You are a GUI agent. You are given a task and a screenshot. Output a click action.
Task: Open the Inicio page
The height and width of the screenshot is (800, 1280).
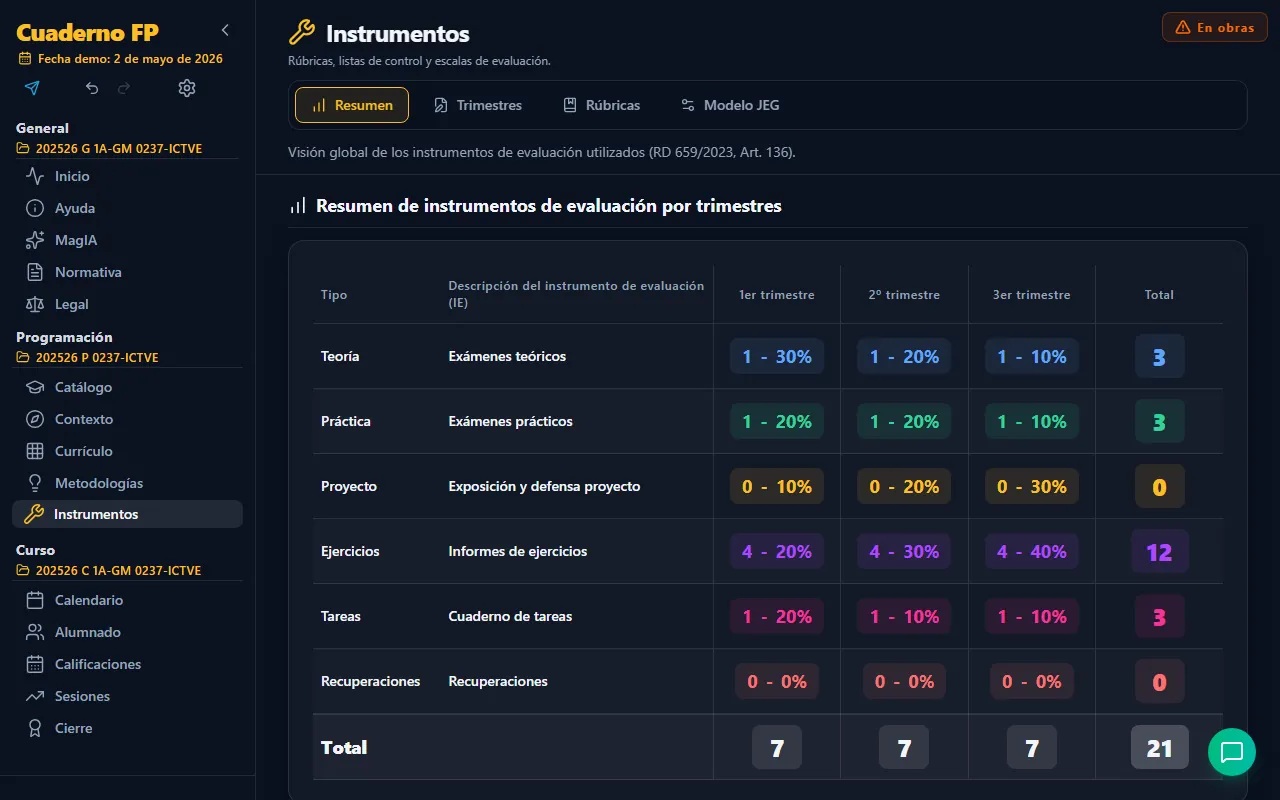point(127,176)
